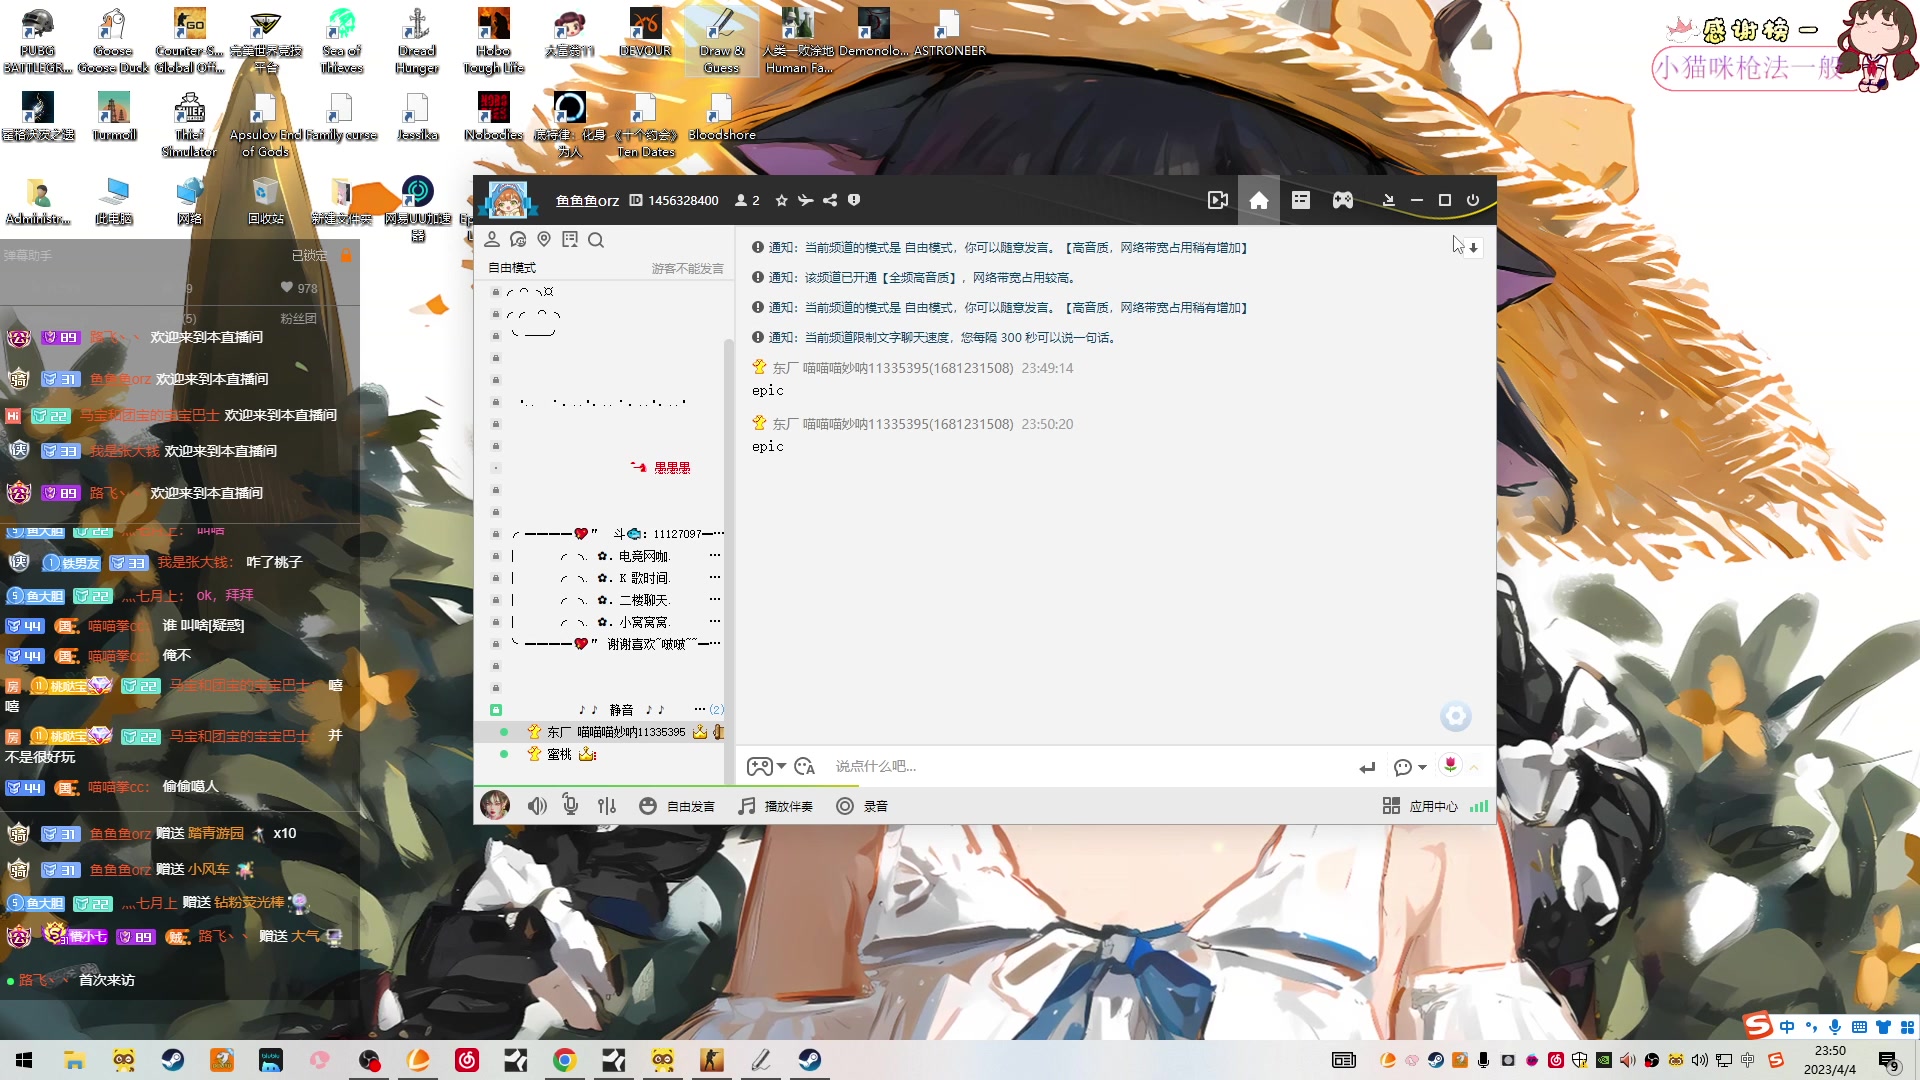Expand options dots beside 静音 room

click(x=699, y=709)
